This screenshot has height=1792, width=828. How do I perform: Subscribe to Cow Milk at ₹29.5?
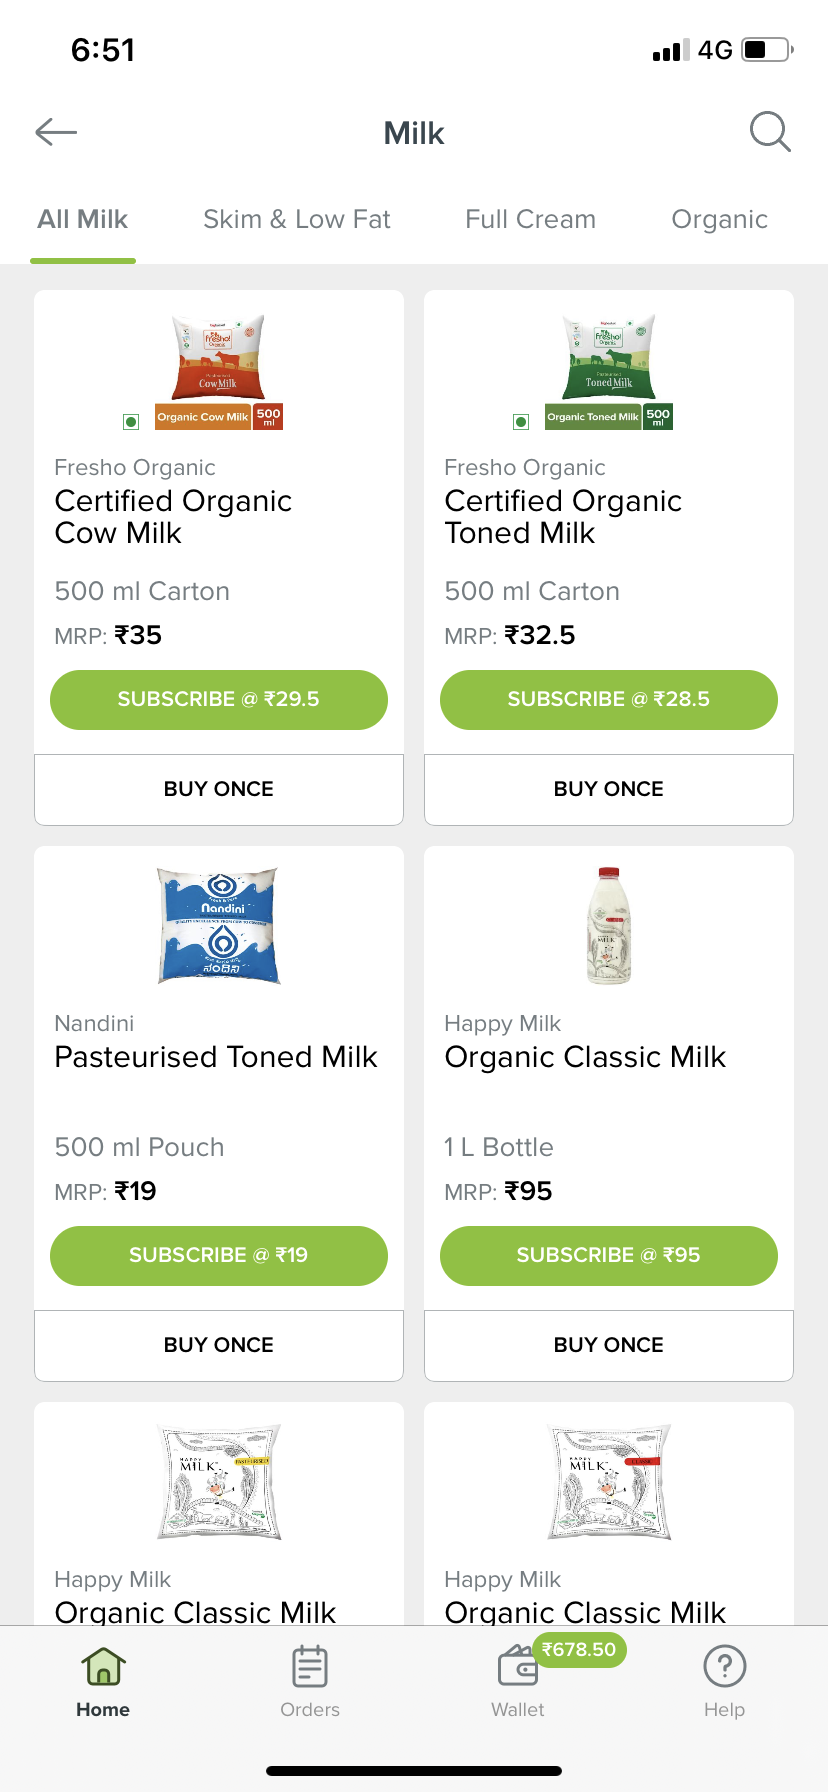219,699
